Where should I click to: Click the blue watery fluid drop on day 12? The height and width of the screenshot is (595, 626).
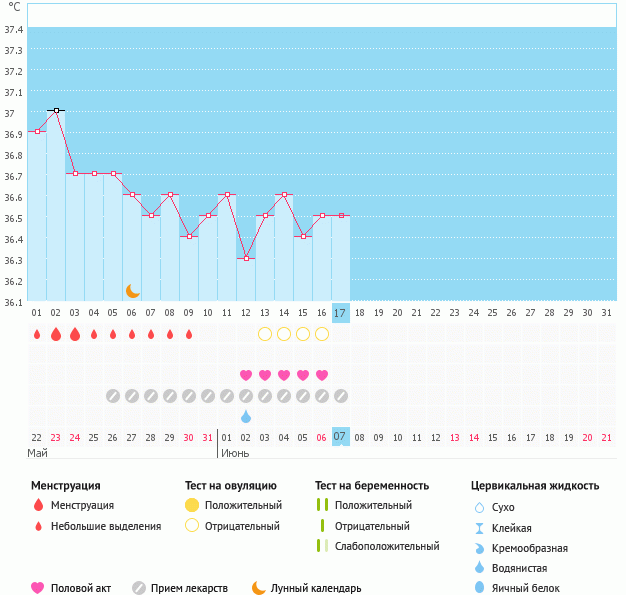[246, 415]
